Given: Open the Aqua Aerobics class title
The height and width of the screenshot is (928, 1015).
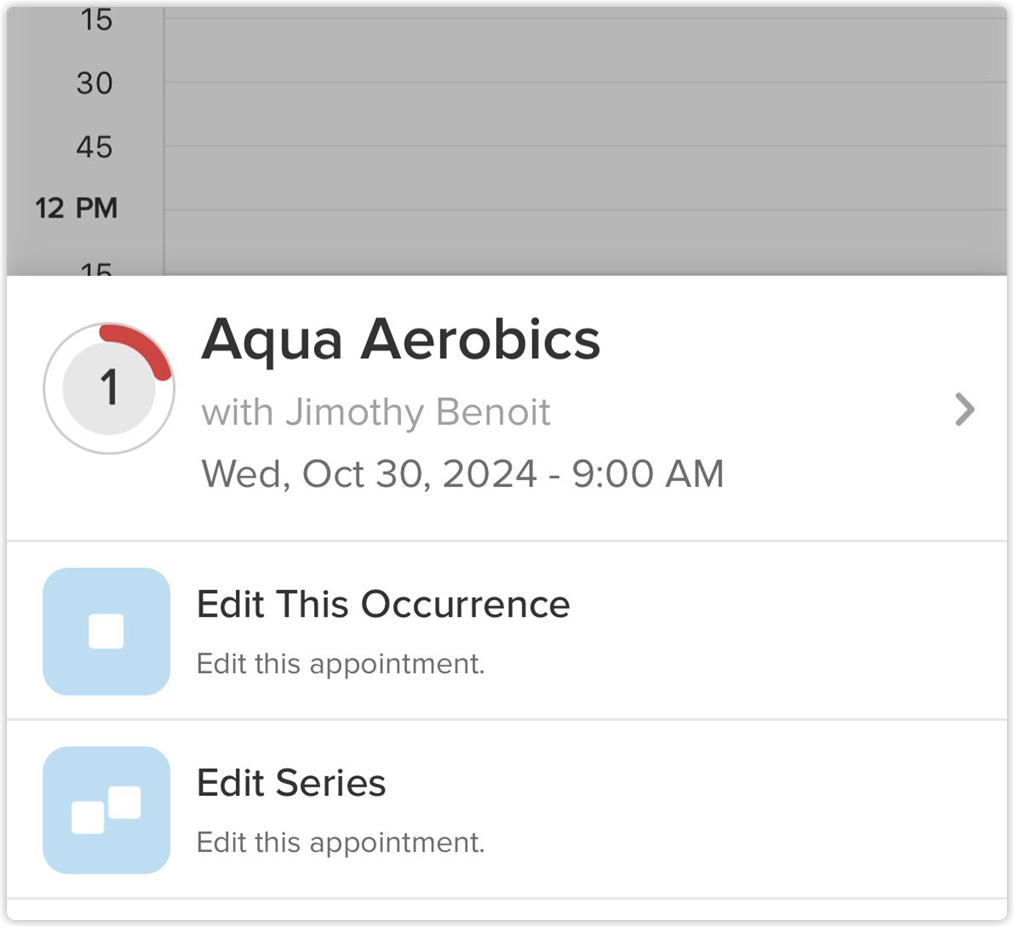Looking at the screenshot, I should coord(401,340).
